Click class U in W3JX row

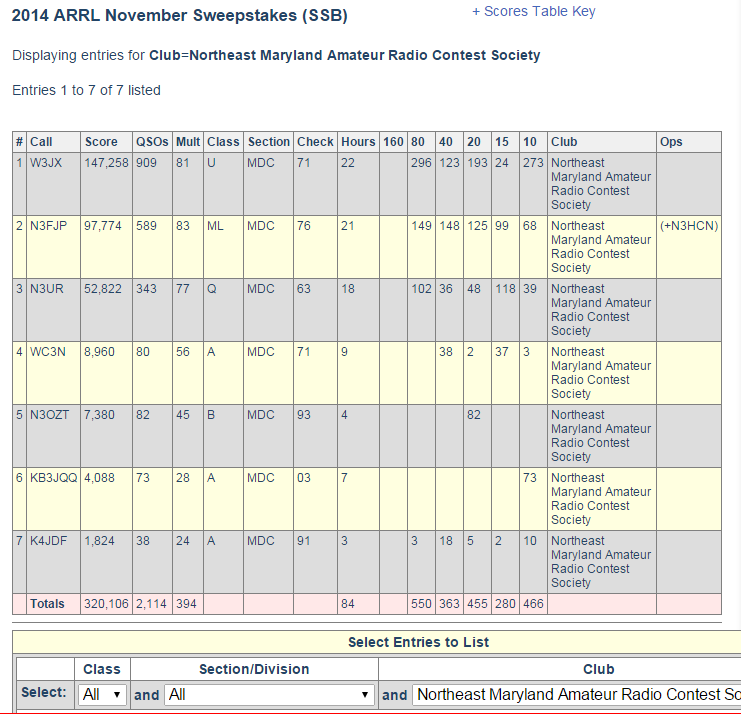click(x=211, y=163)
